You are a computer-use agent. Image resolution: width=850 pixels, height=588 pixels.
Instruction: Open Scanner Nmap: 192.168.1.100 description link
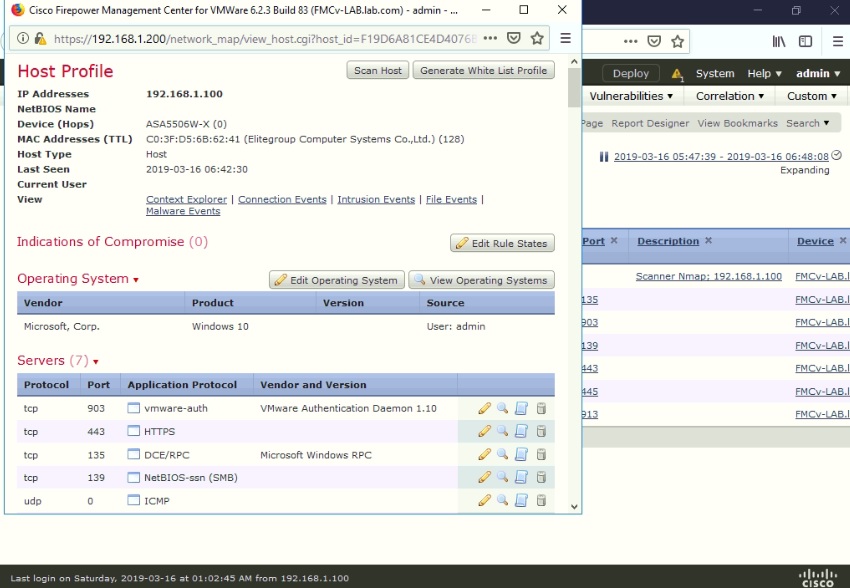click(x=709, y=276)
